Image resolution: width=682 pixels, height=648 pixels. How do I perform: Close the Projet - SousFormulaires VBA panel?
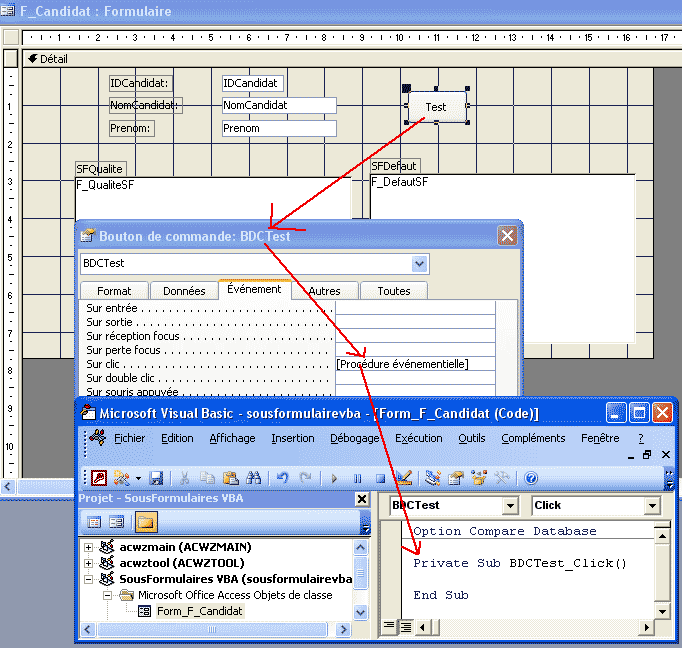pyautogui.click(x=362, y=499)
